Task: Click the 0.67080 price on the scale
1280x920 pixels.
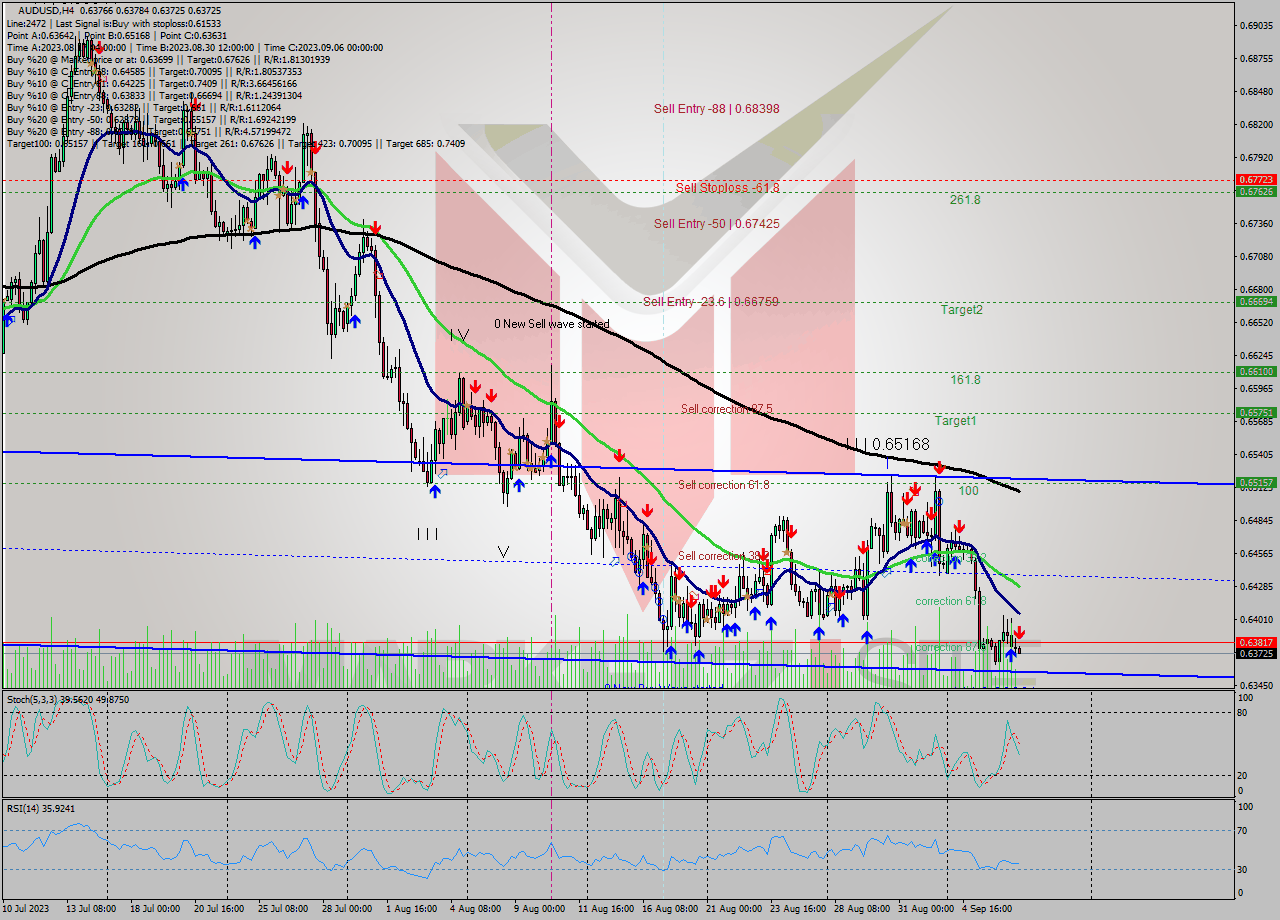Action: point(1256,256)
